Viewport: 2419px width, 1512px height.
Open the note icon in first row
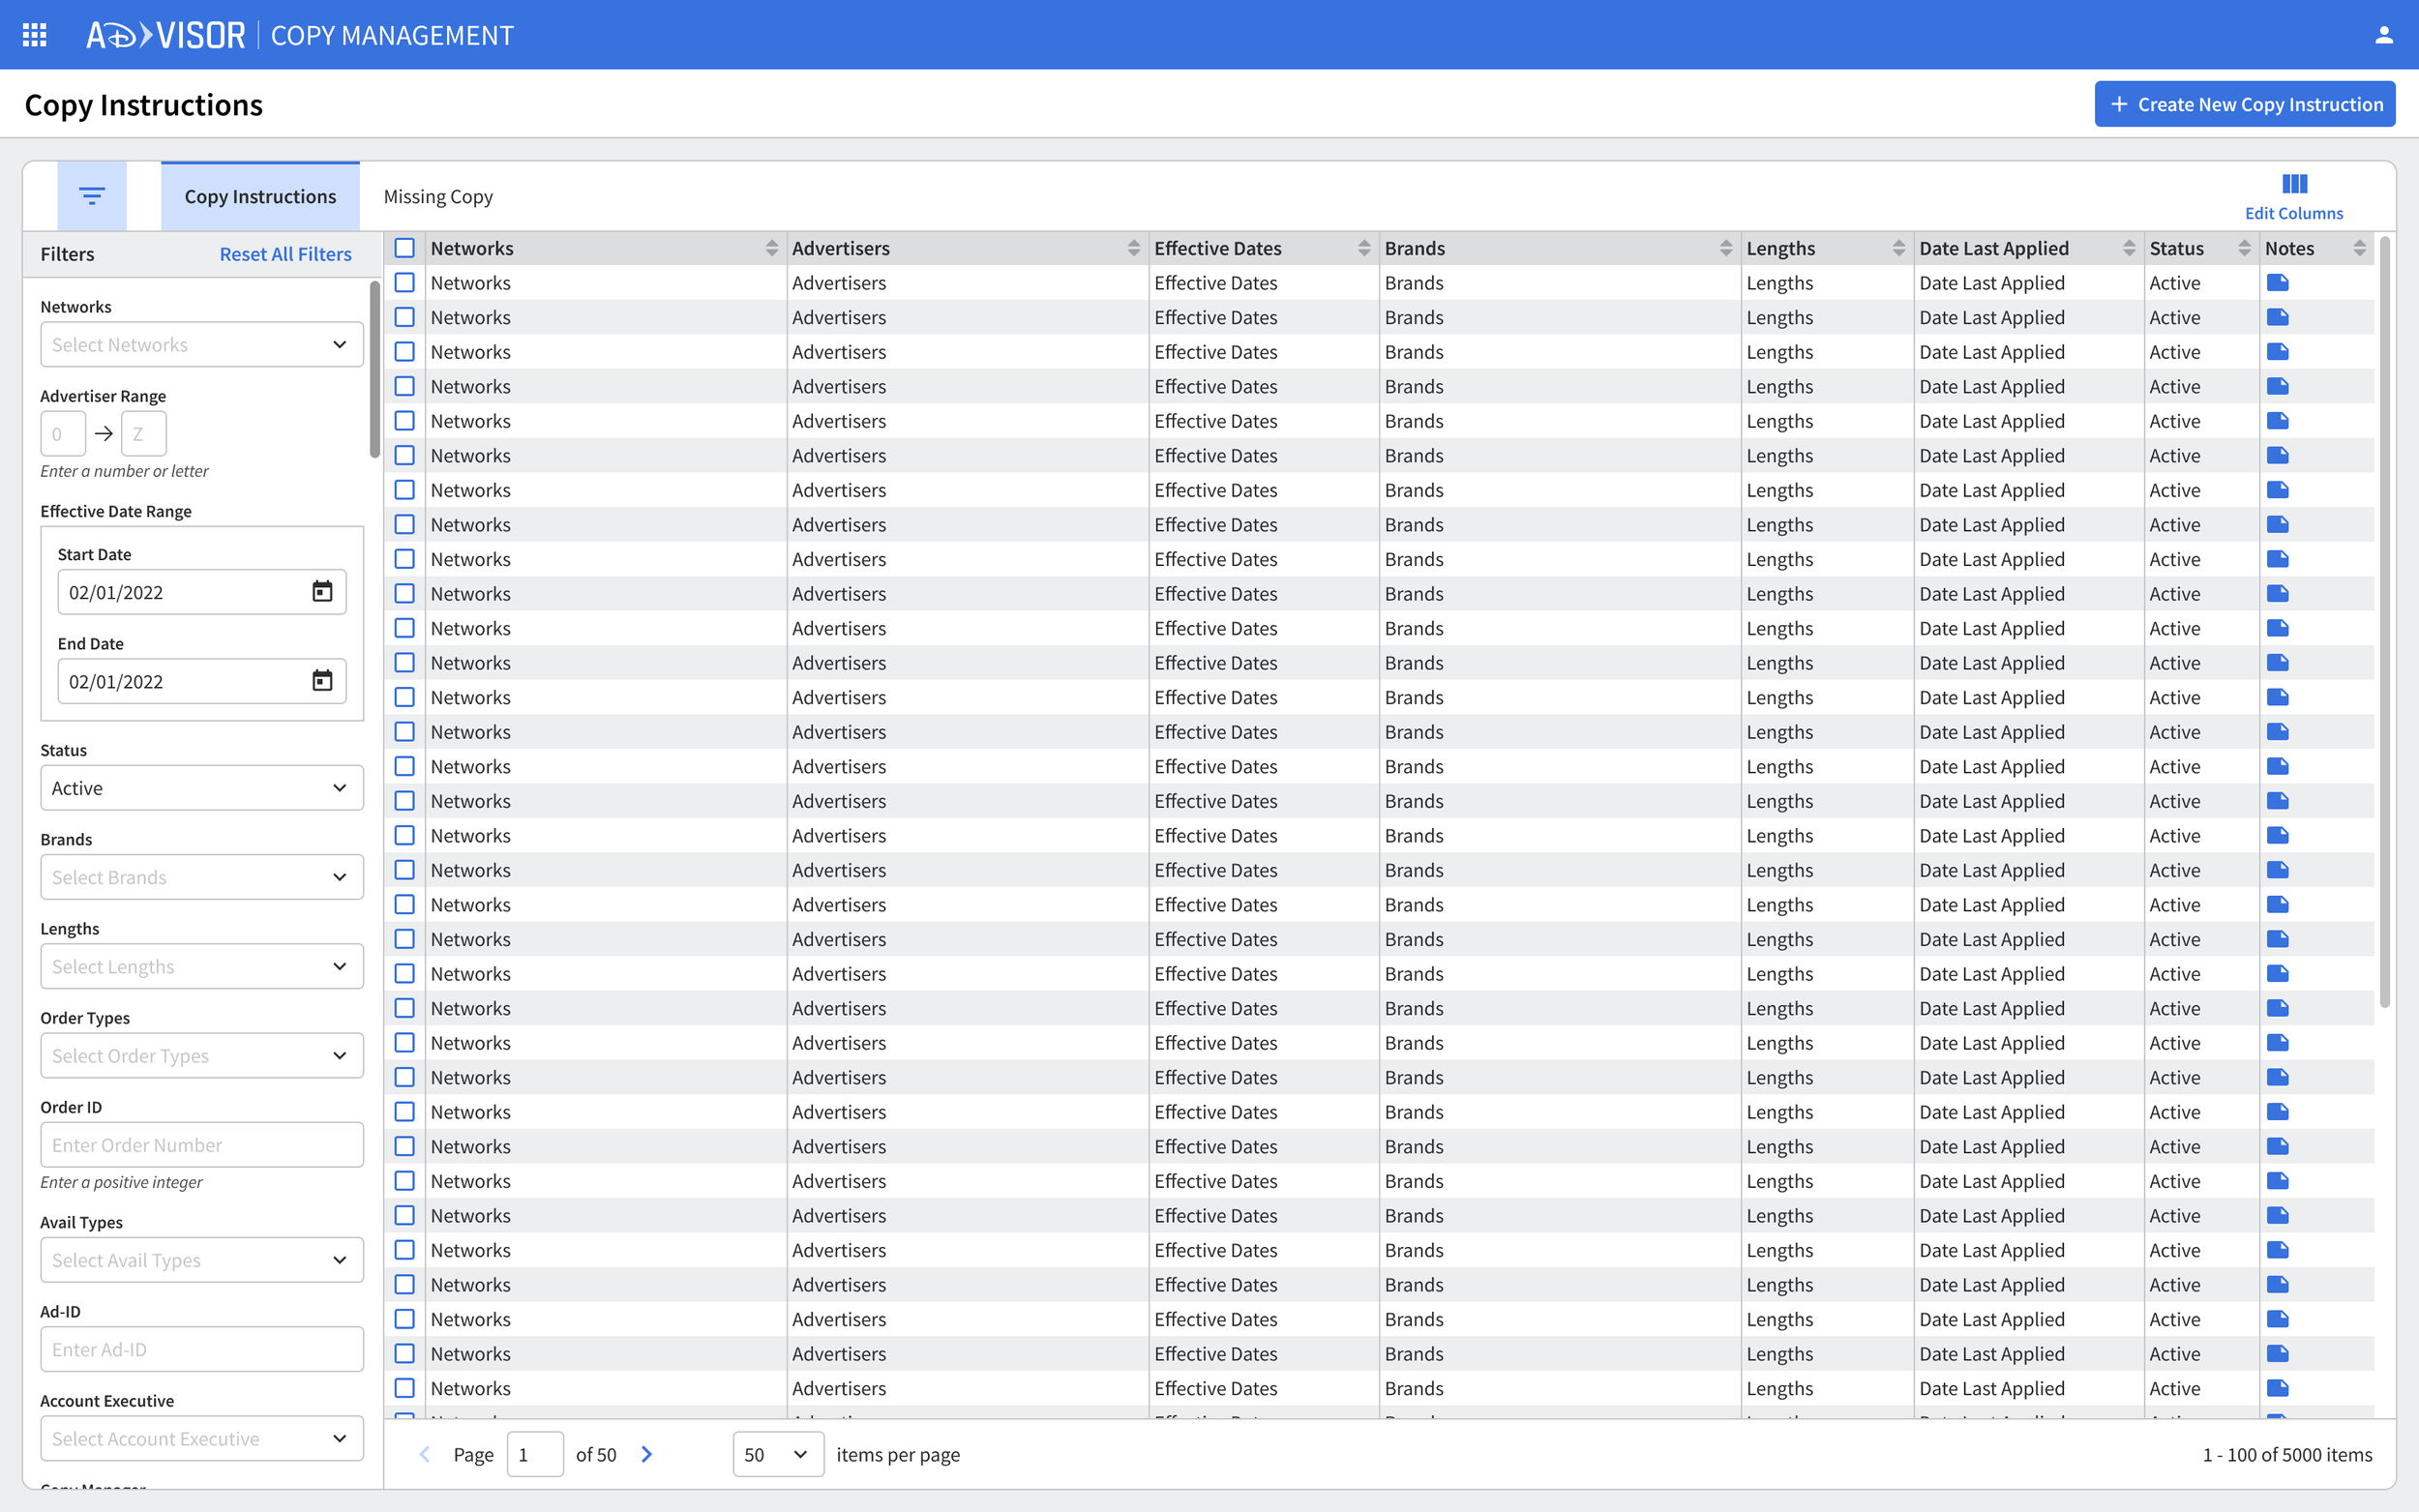[x=2277, y=283]
